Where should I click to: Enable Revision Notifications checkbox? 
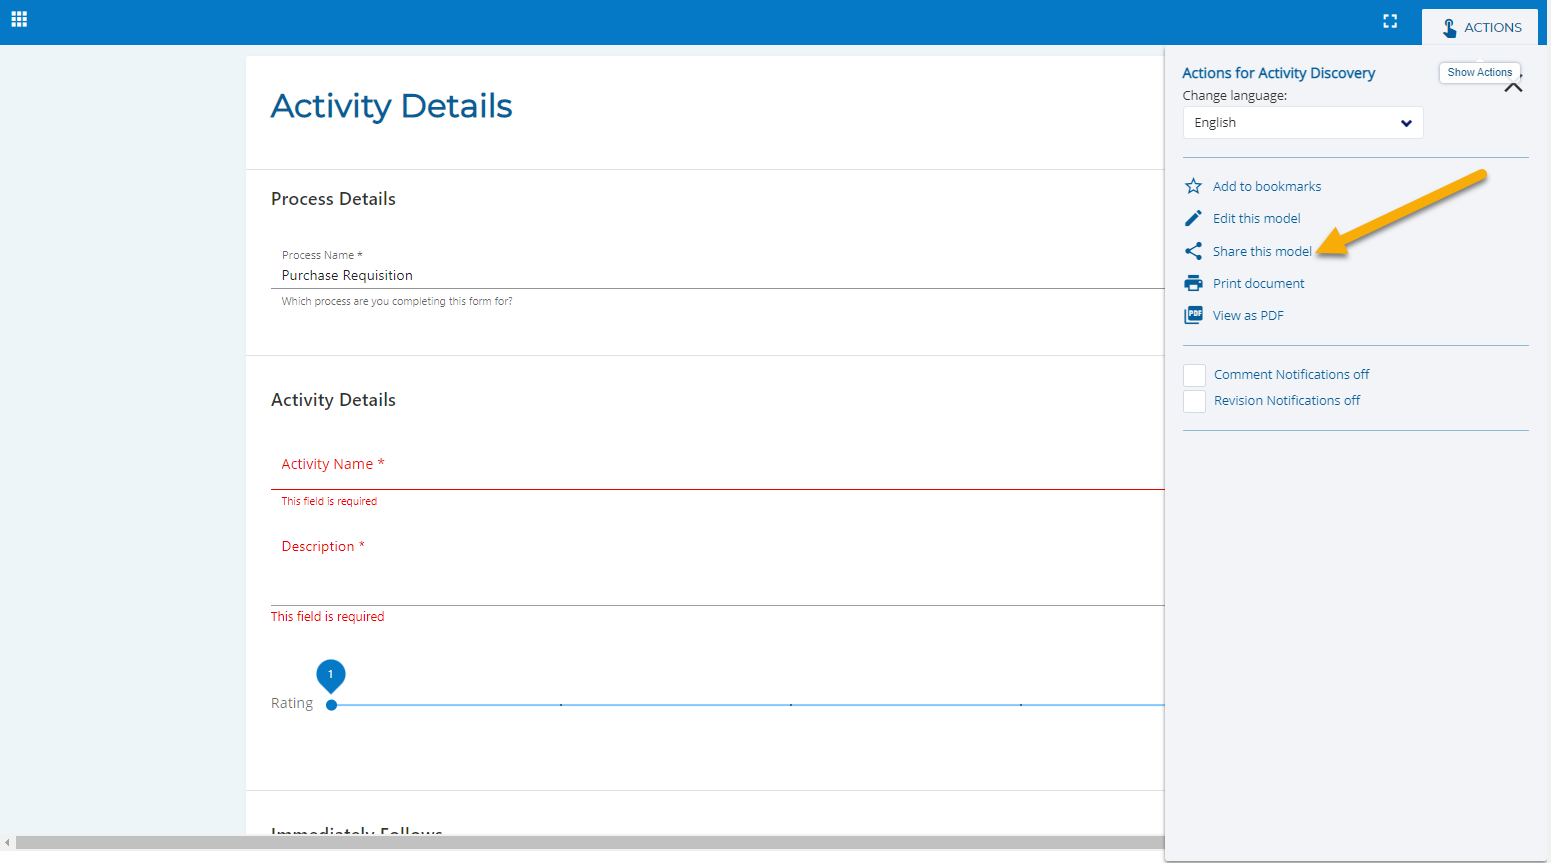coord(1194,401)
